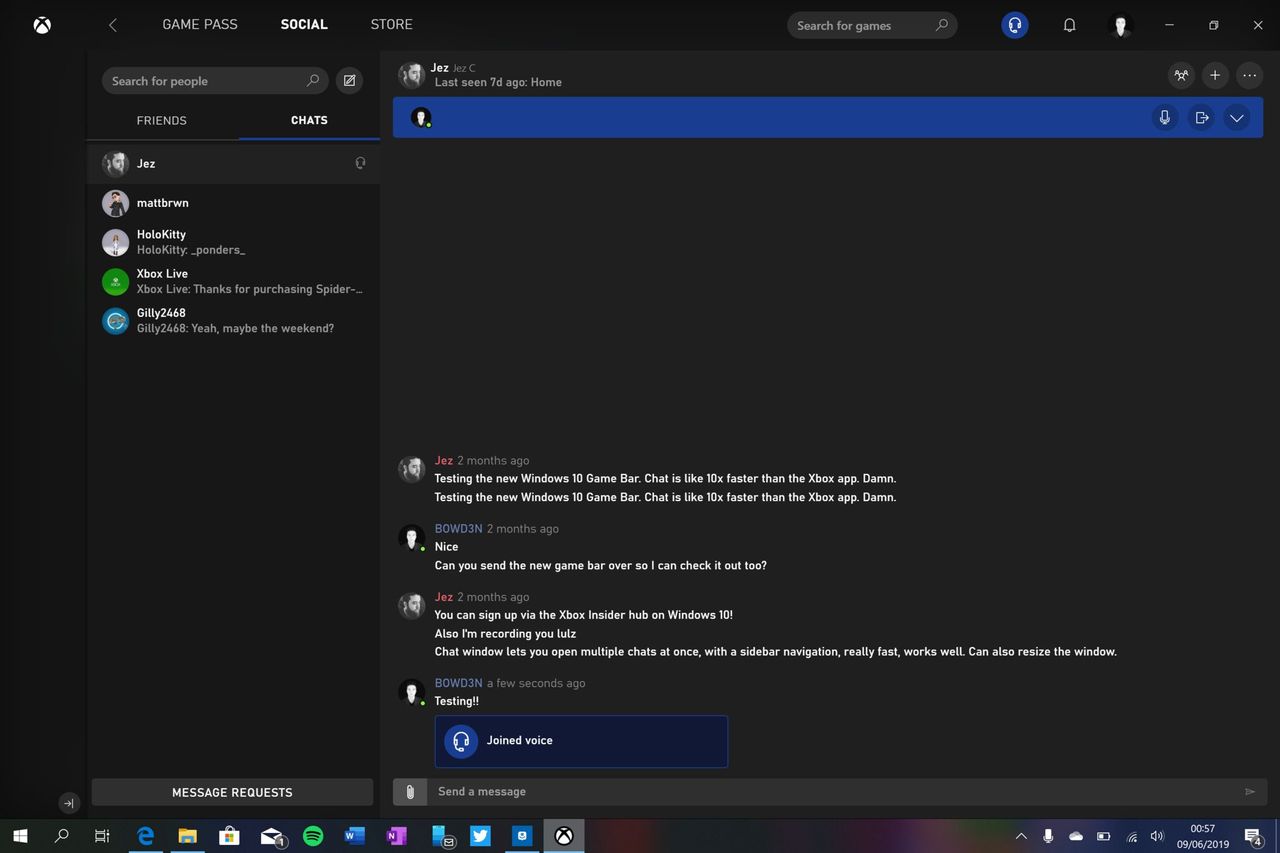Open the Xbox Live chat message

(x=233, y=281)
